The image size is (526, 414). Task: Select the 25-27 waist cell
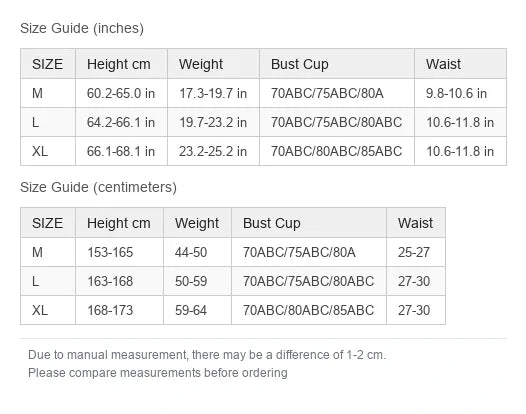point(416,252)
